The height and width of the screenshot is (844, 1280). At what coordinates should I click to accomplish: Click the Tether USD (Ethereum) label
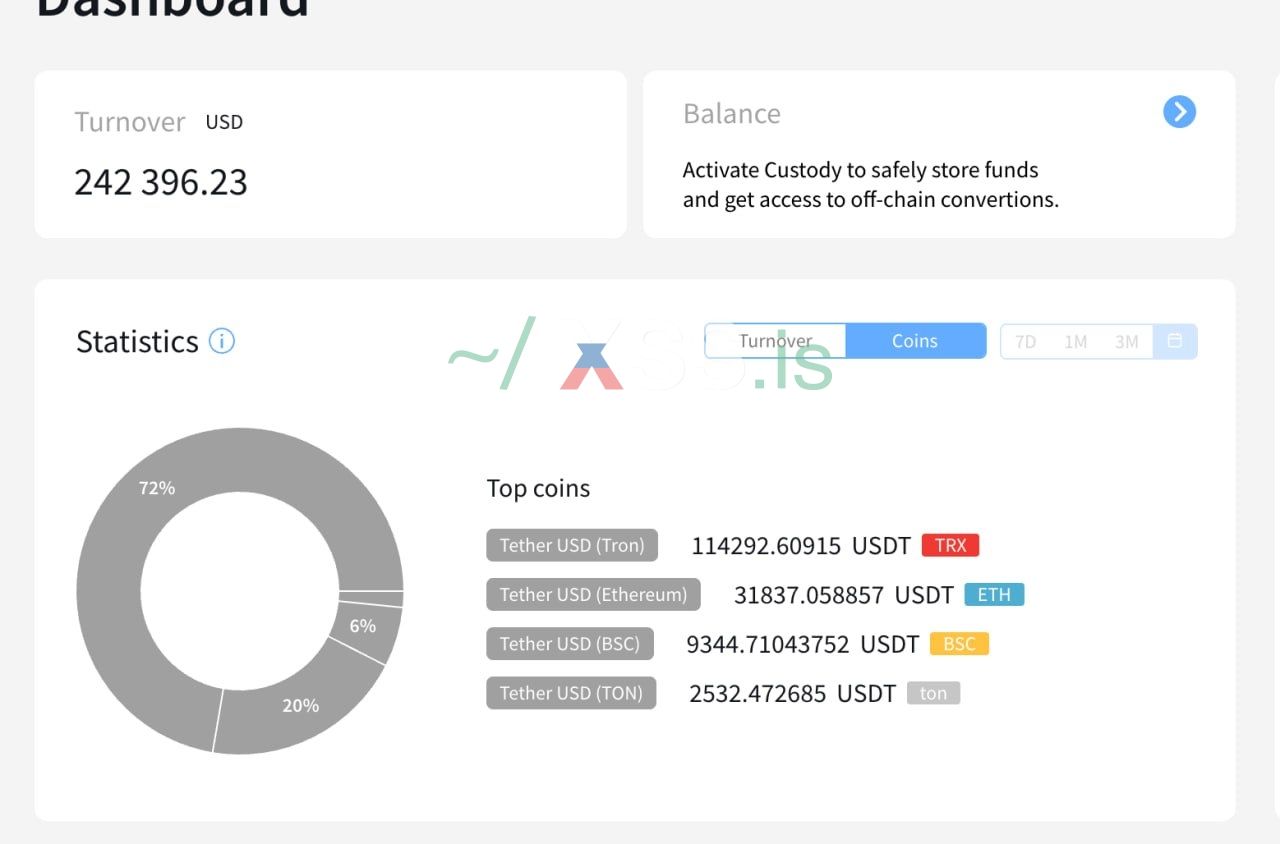point(593,595)
